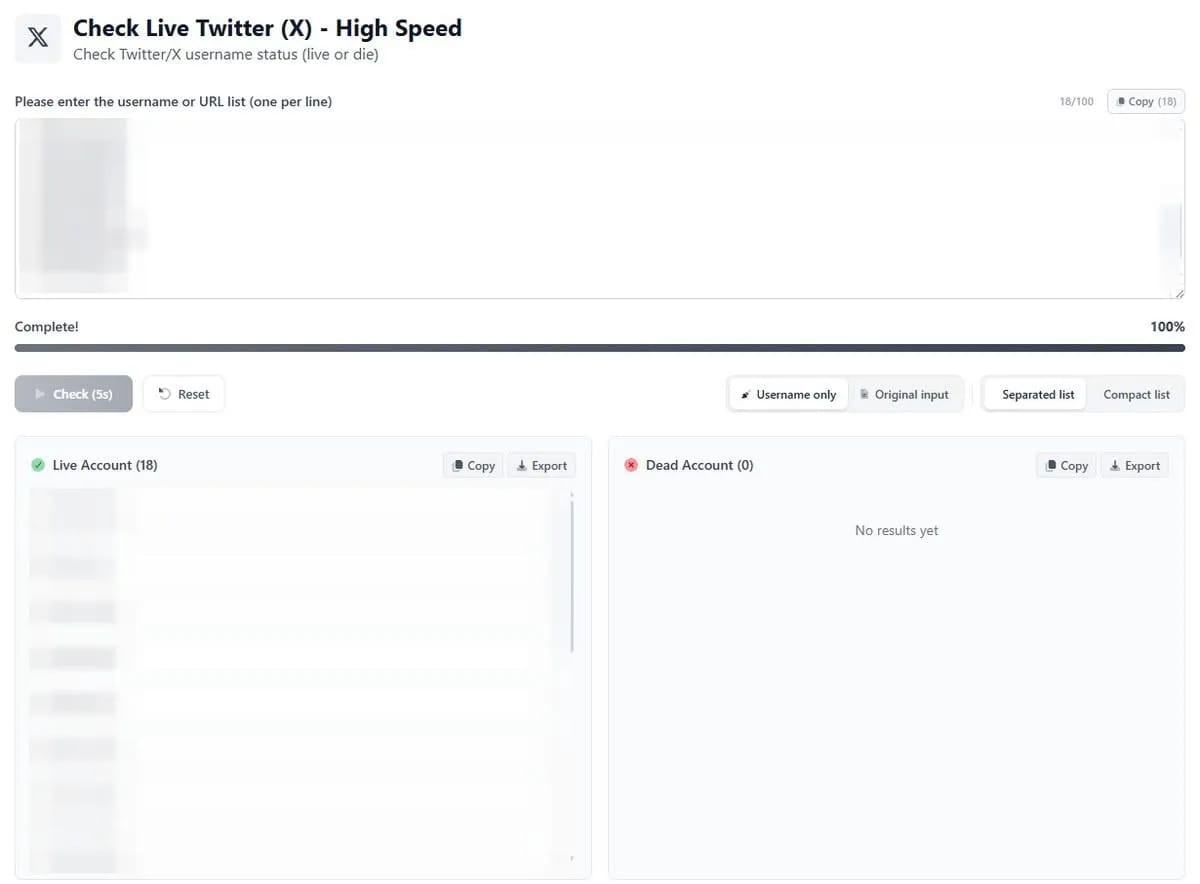Export the Live Account results

(542, 465)
